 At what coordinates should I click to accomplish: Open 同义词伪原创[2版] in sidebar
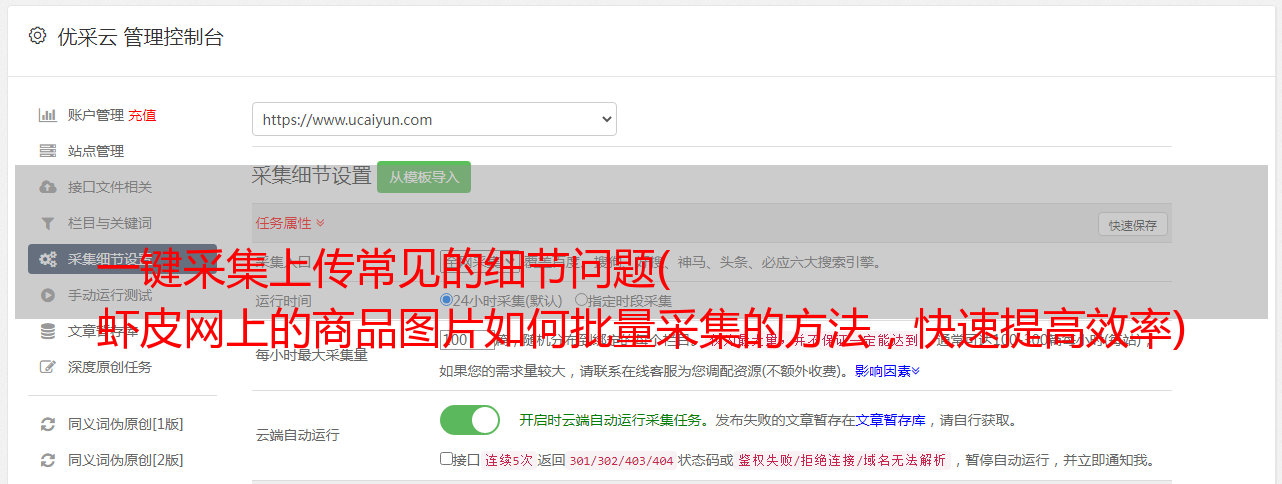click(126, 460)
